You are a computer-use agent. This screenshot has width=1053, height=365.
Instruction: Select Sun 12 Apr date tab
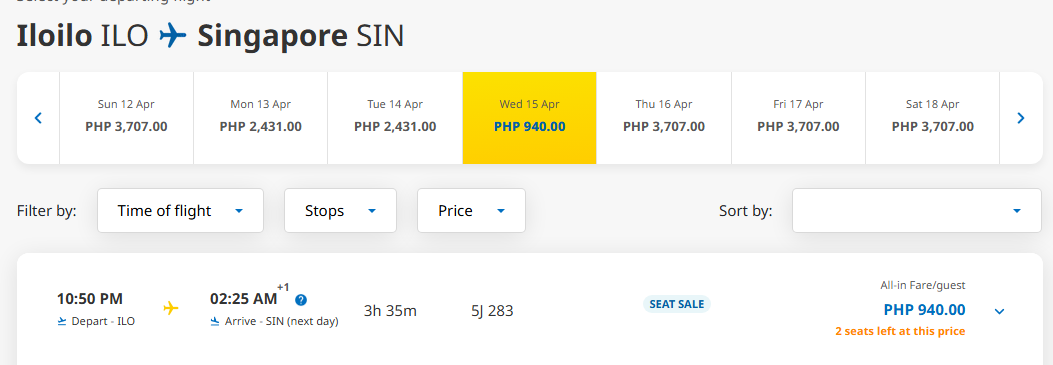pyautogui.click(x=126, y=118)
